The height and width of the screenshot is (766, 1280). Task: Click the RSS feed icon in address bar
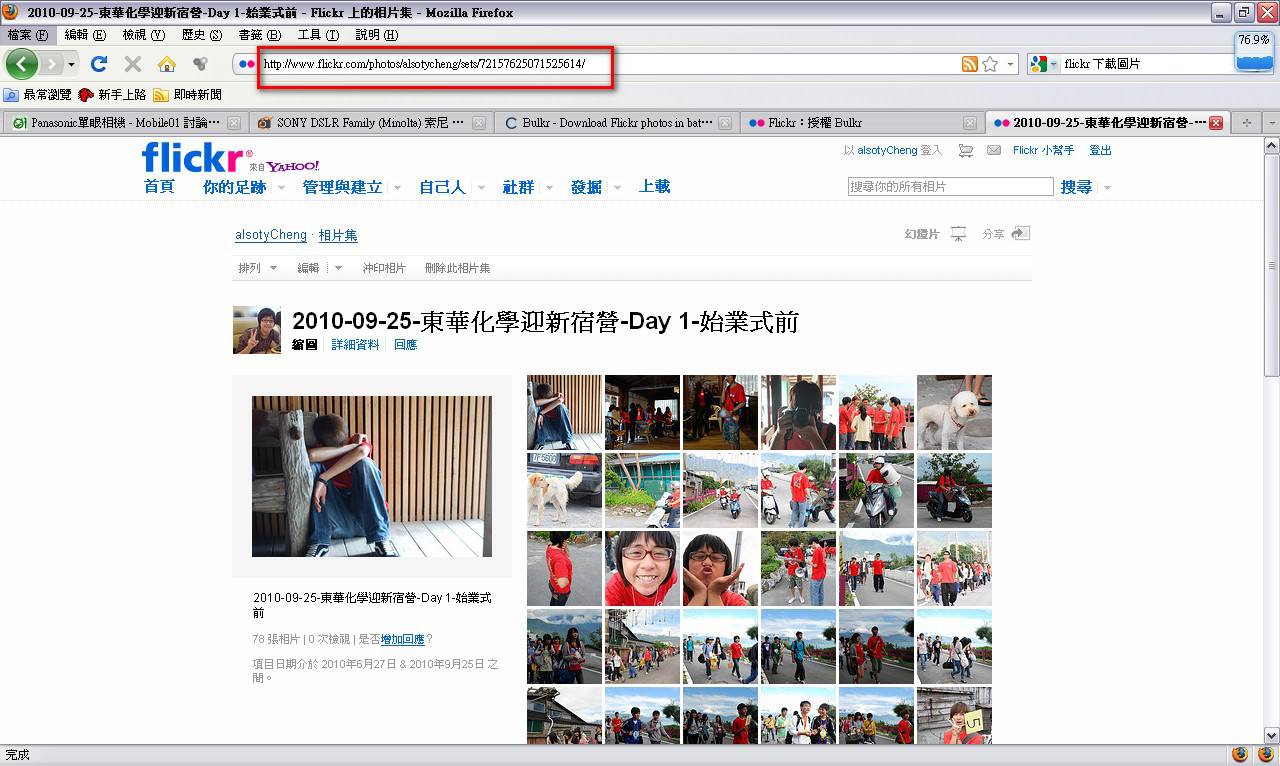[969, 64]
